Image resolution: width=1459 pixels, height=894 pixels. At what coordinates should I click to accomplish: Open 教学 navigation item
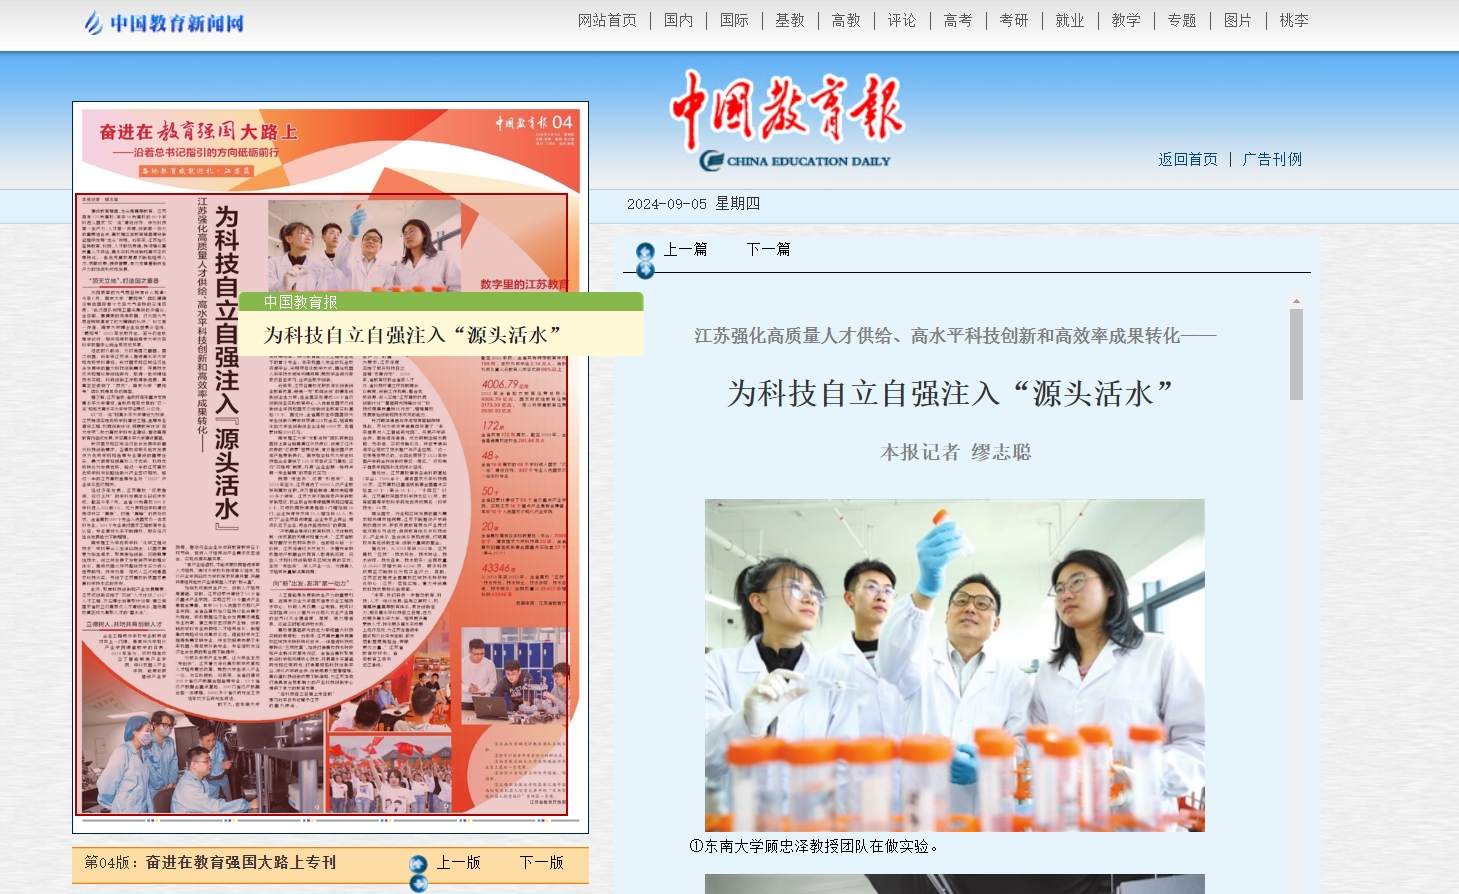click(1126, 20)
